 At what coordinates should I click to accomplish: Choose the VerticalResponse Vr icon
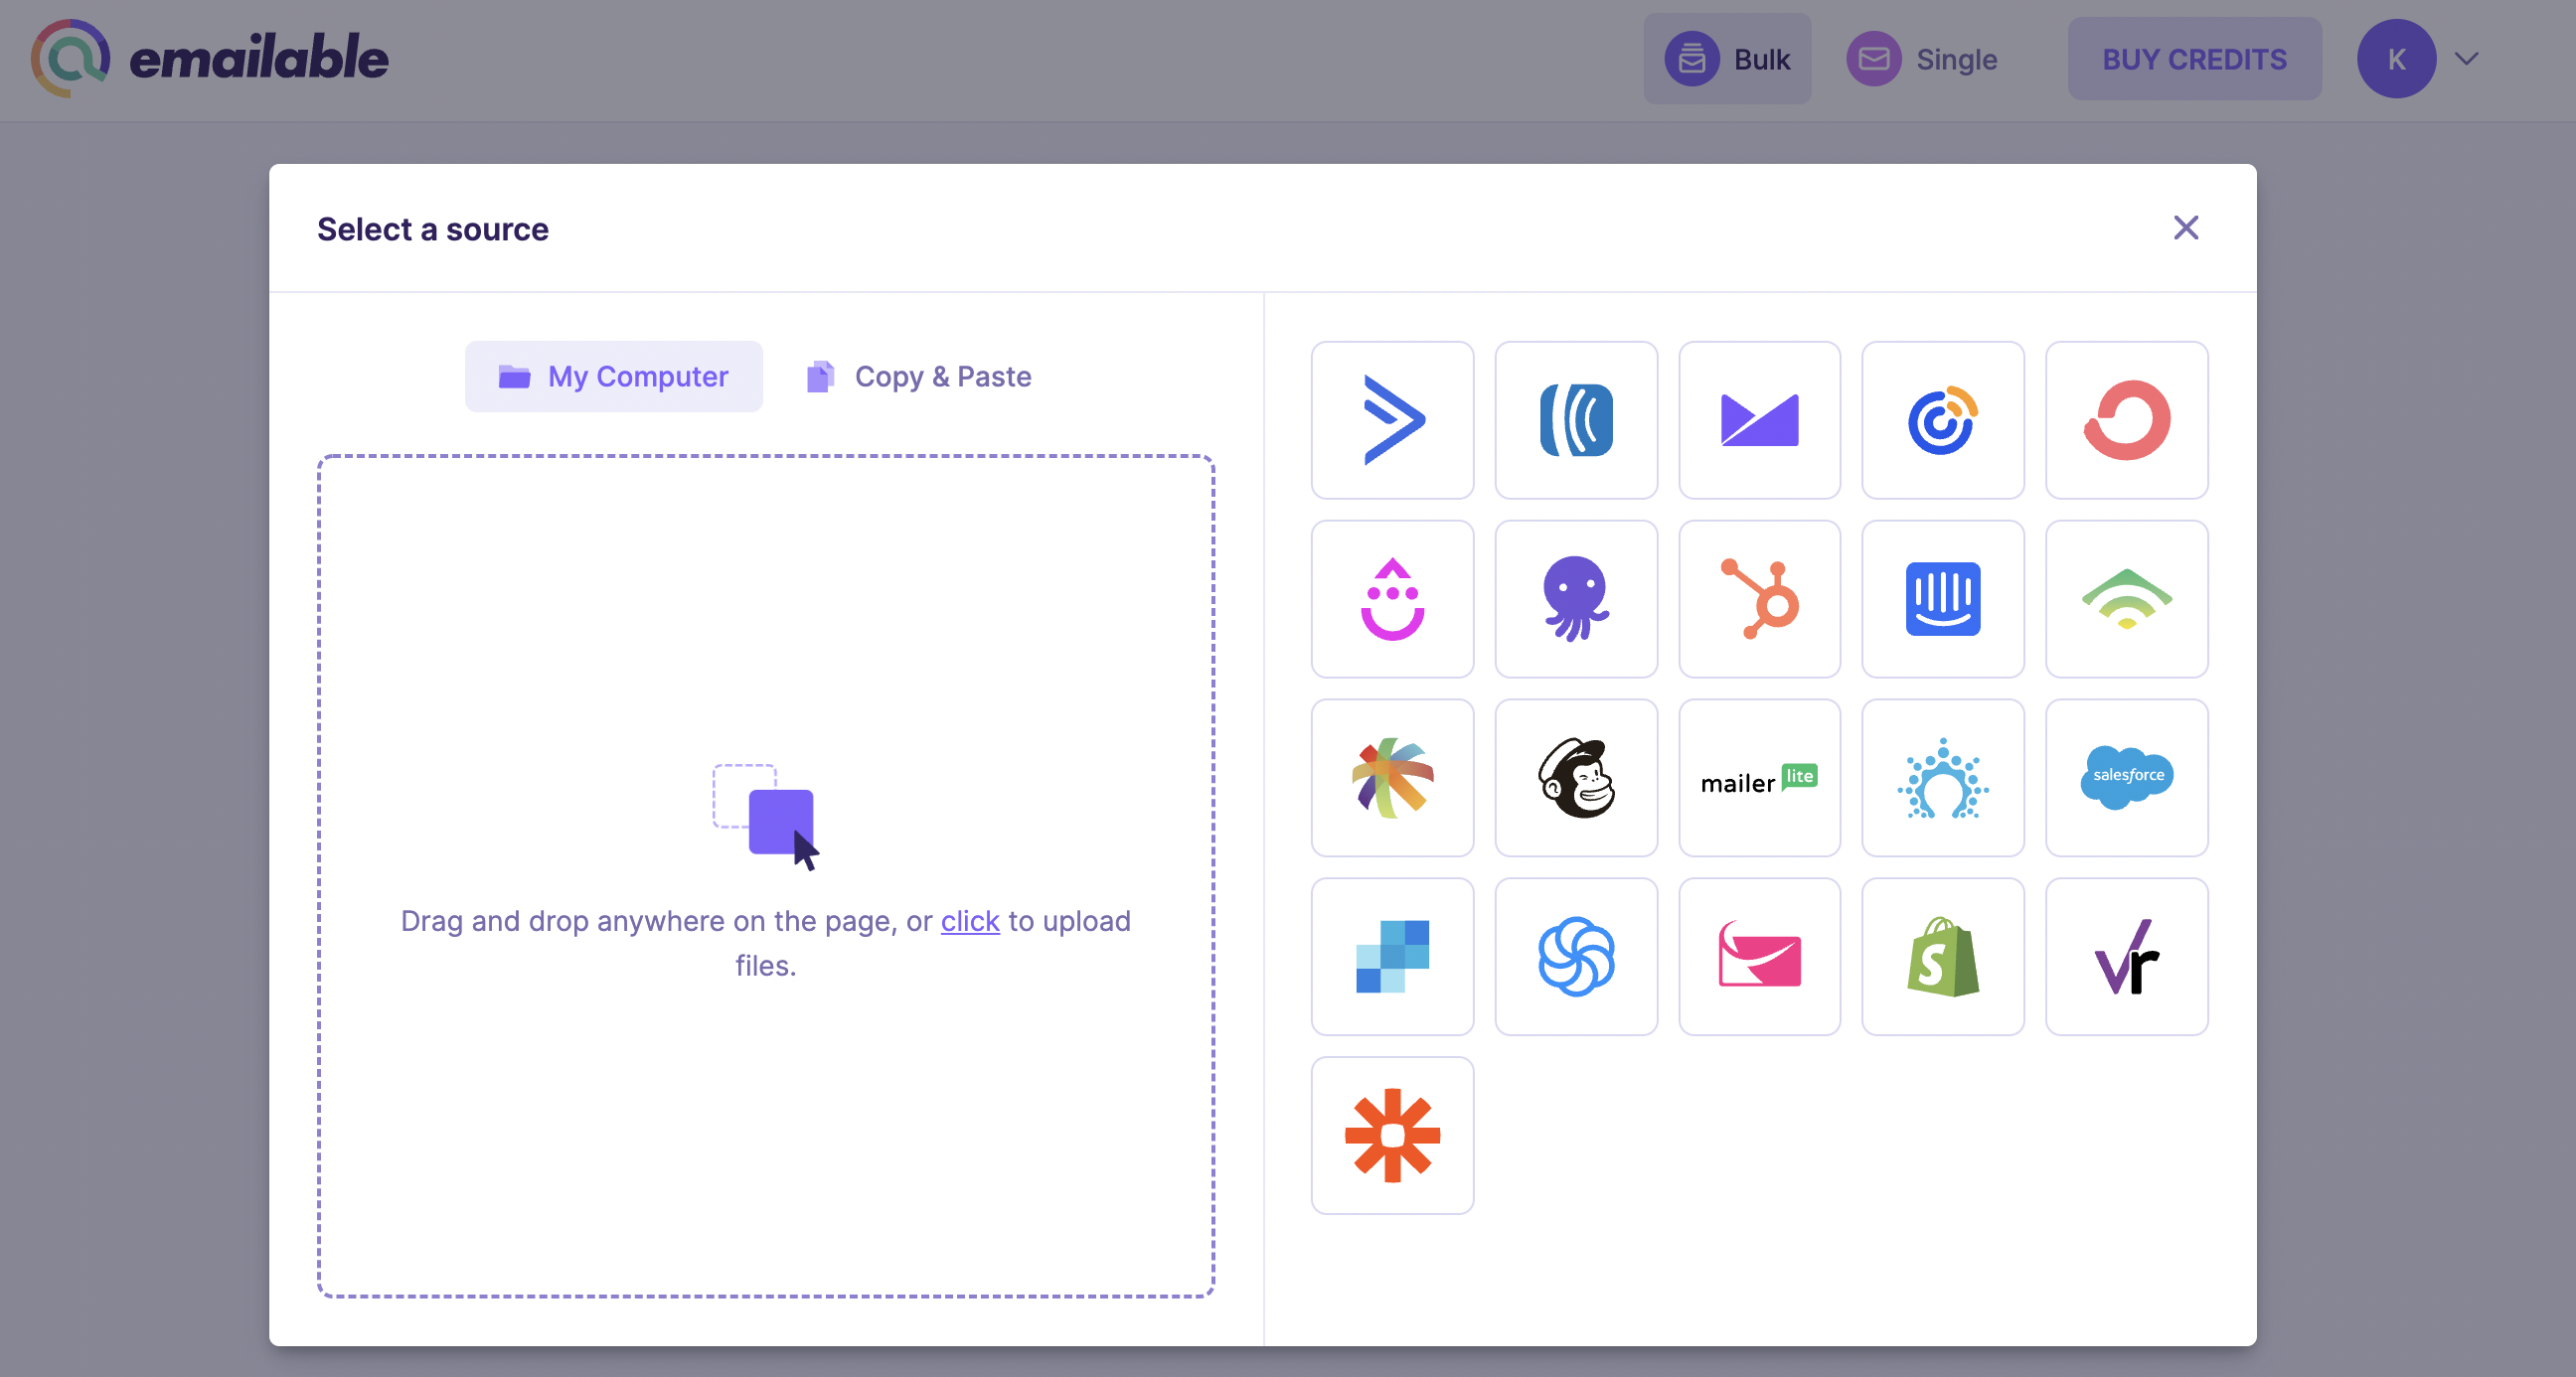pyautogui.click(x=2127, y=957)
